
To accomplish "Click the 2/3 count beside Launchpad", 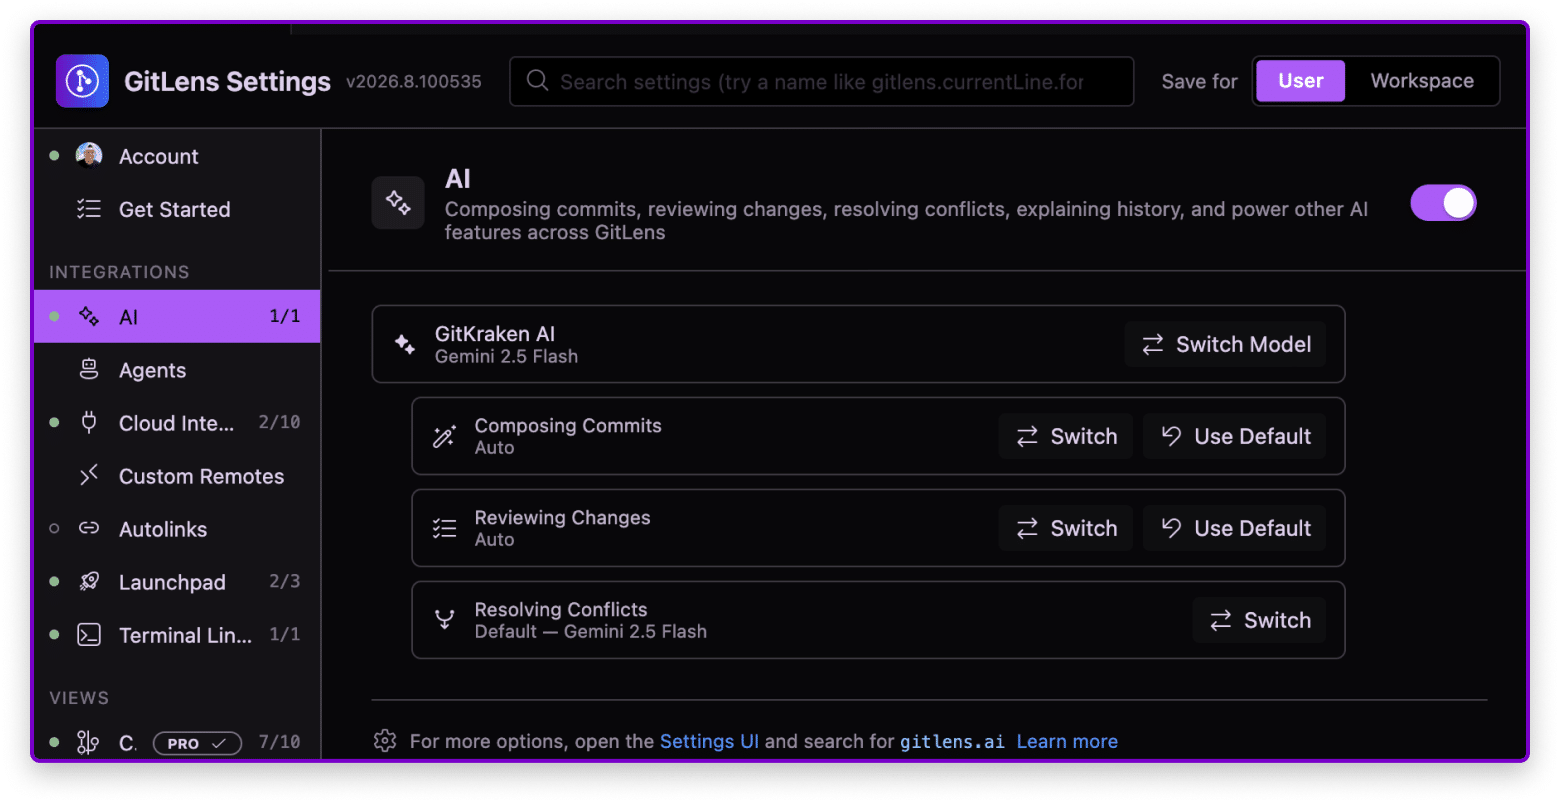I will click(284, 581).
